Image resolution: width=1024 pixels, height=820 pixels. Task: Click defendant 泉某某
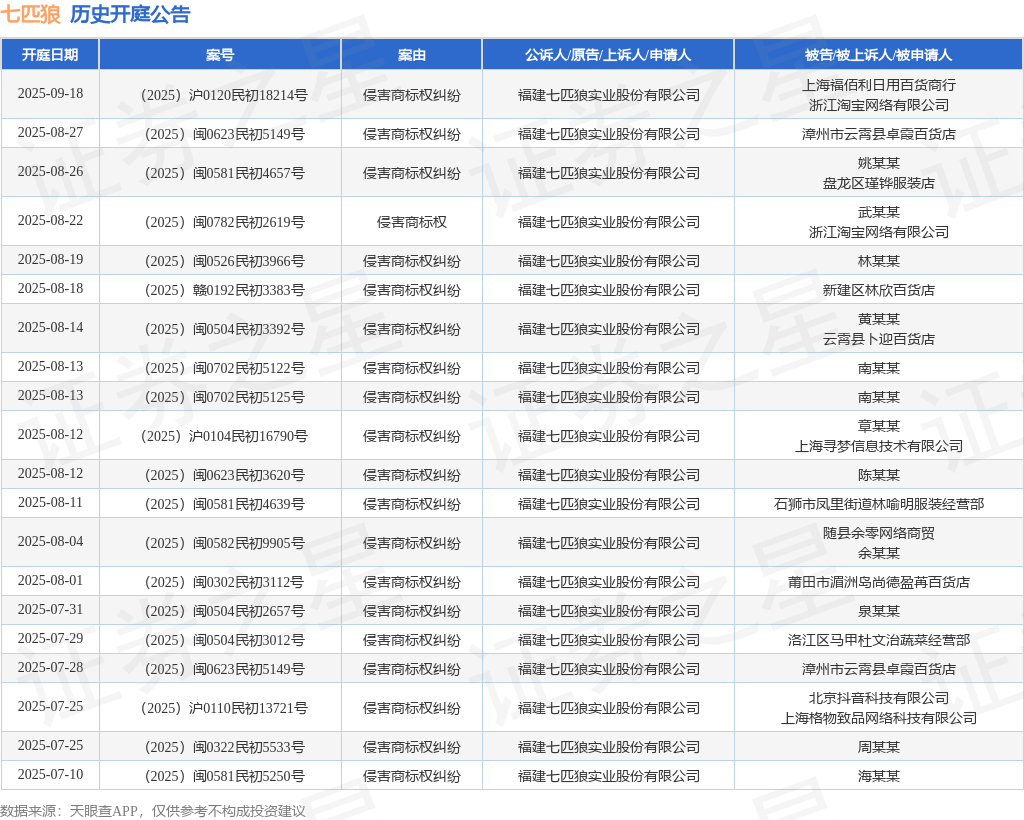[x=879, y=611]
